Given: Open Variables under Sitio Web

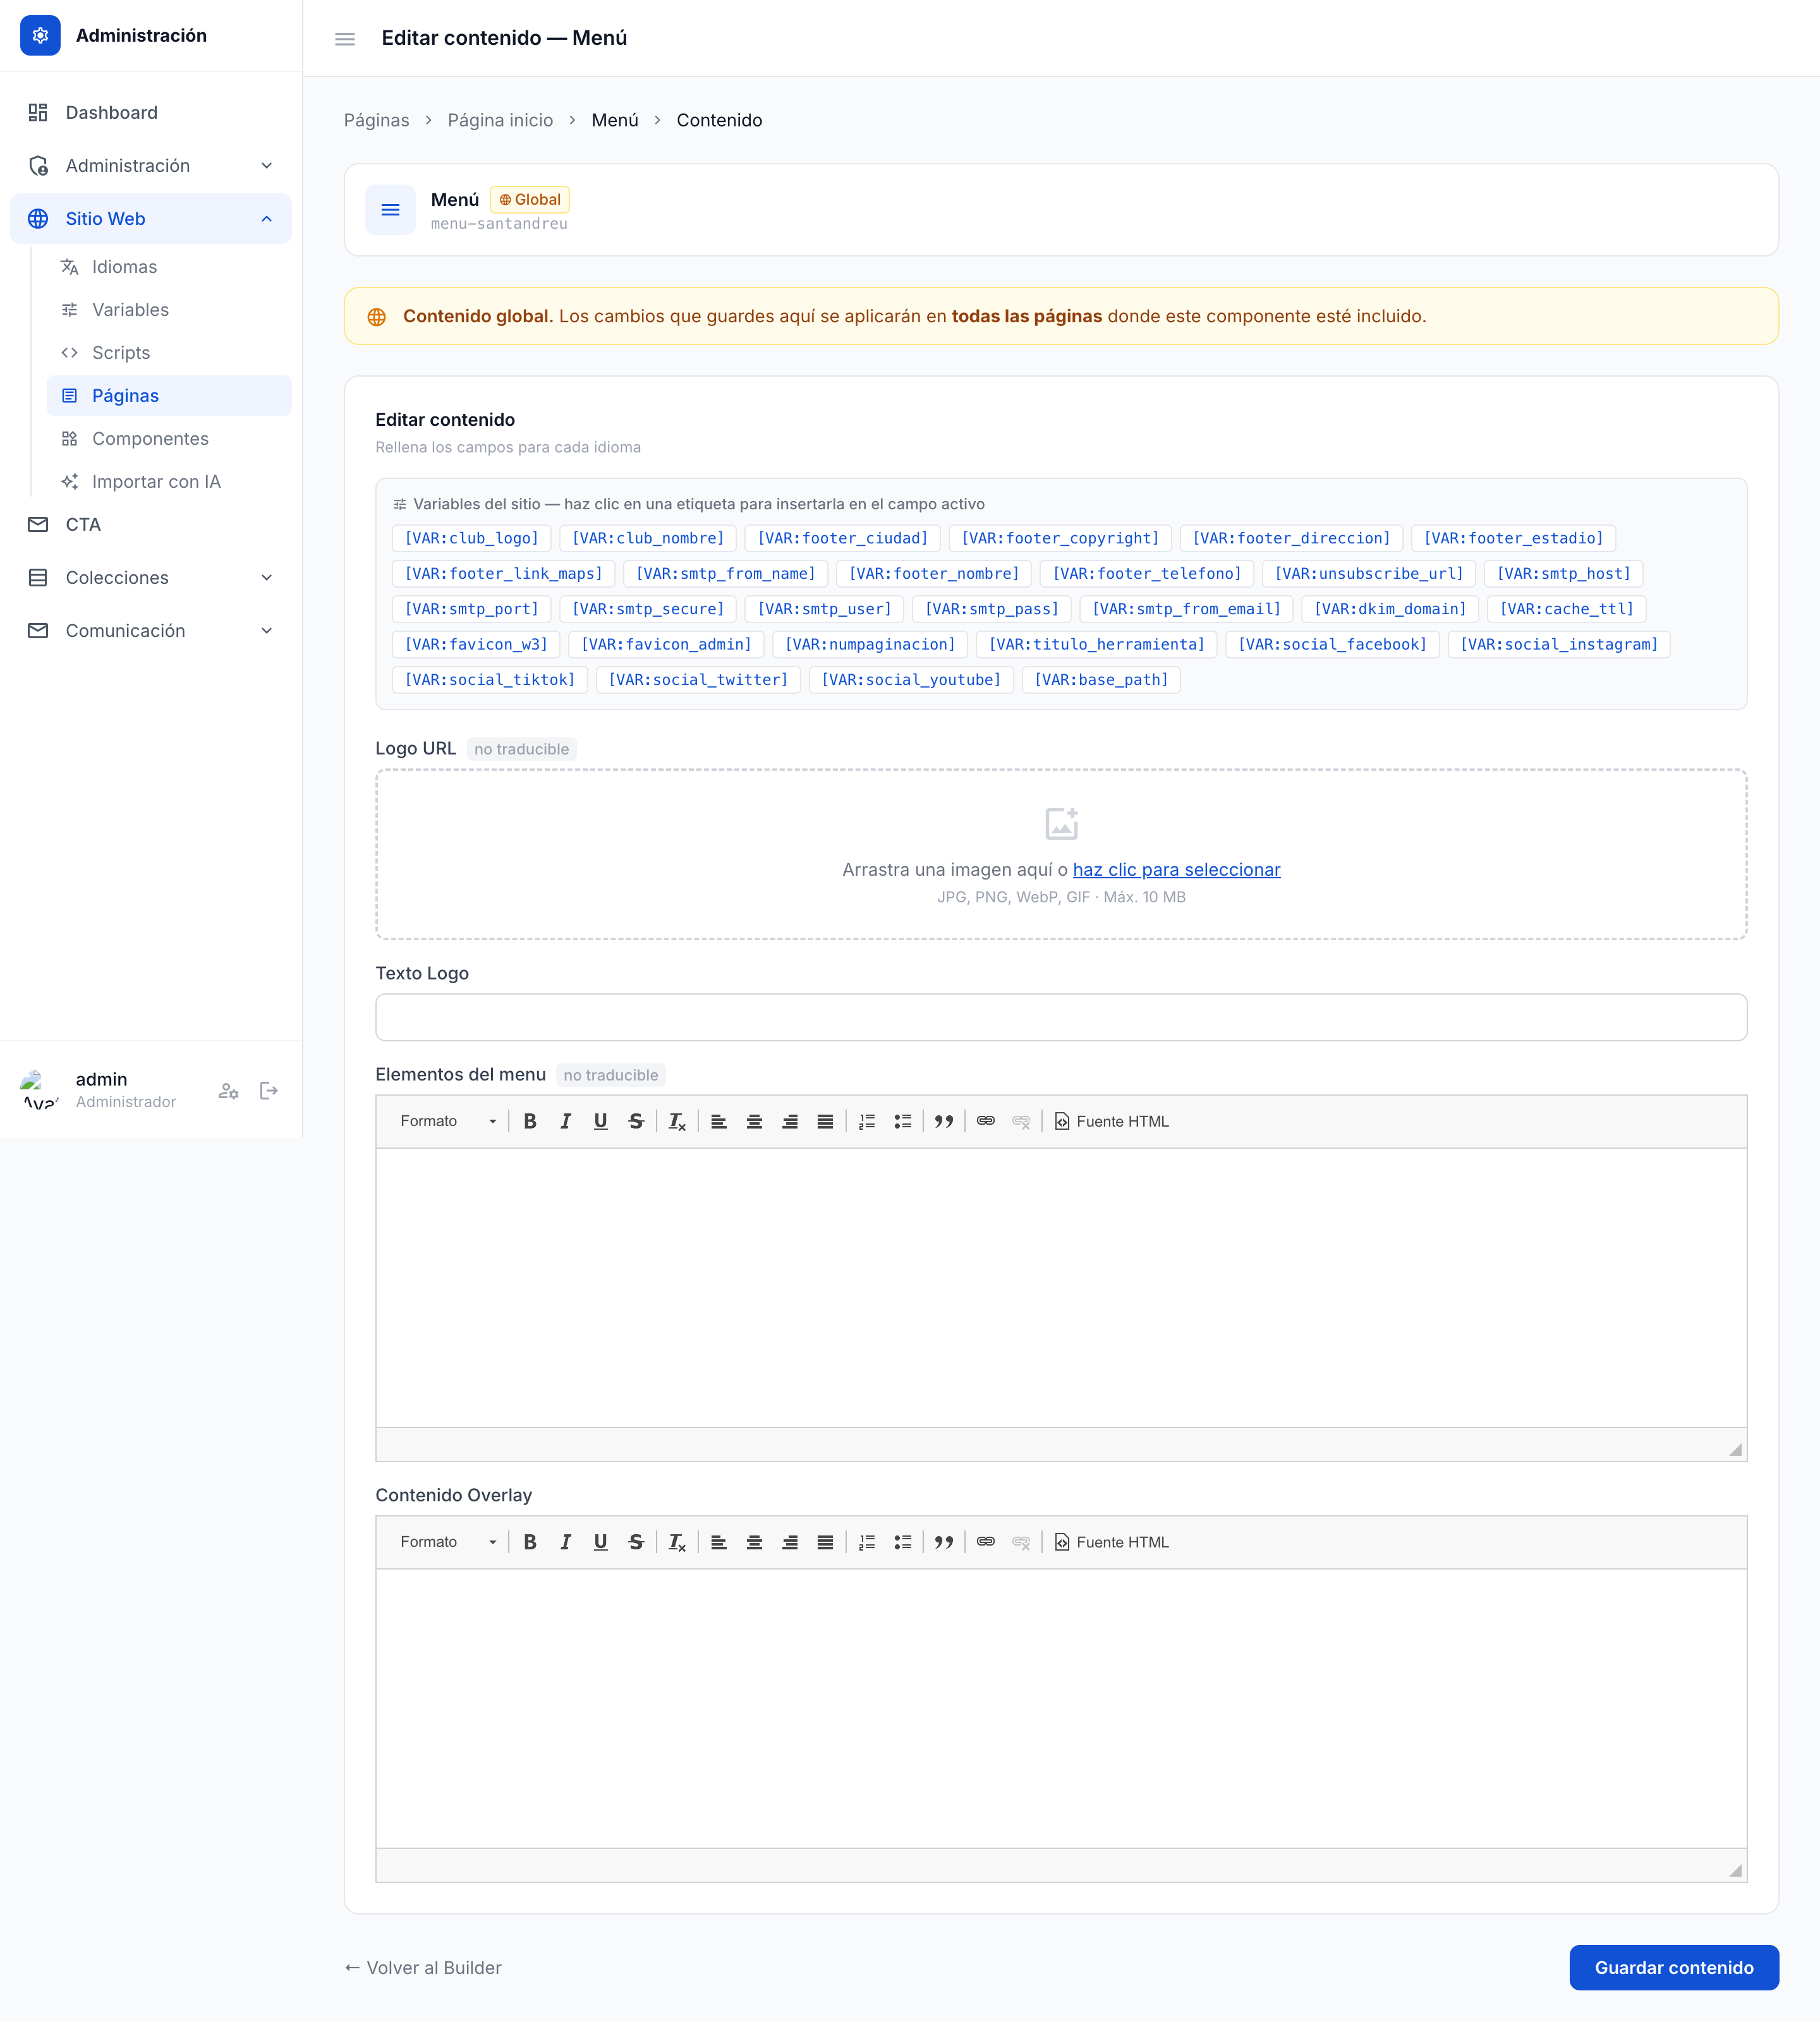Looking at the screenshot, I should [x=169, y=309].
